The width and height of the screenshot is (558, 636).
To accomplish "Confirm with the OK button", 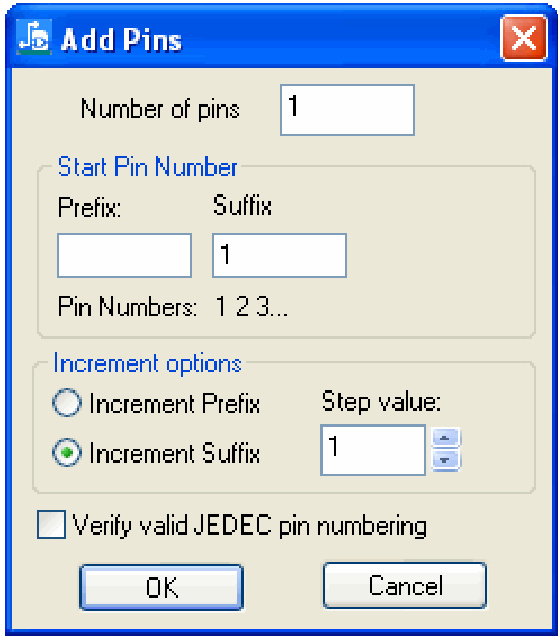I will pyautogui.click(x=162, y=587).
